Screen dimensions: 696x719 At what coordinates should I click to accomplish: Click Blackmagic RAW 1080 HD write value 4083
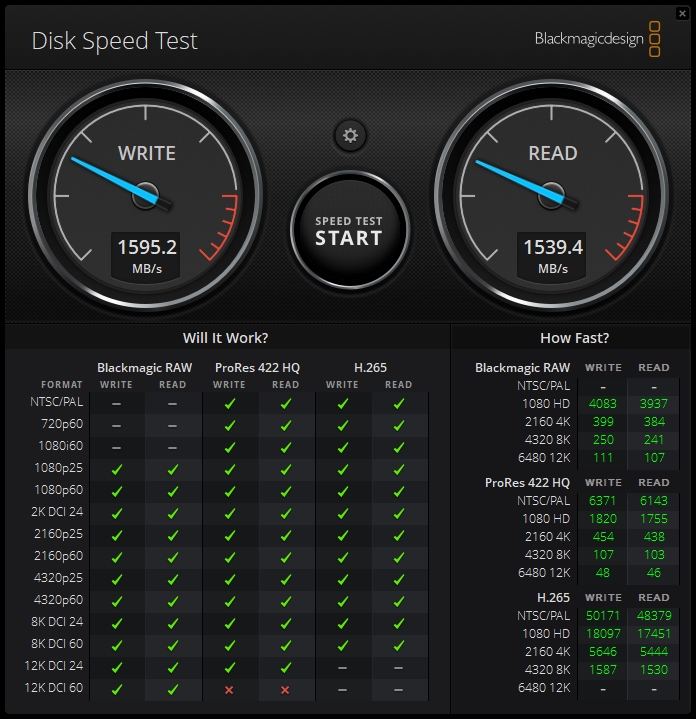pyautogui.click(x=602, y=404)
